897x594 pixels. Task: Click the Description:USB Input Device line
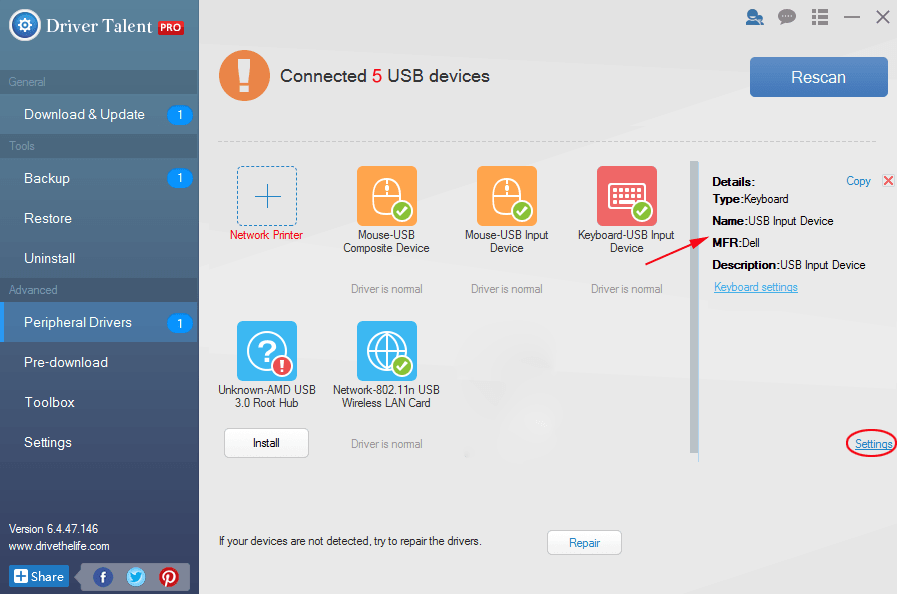(x=788, y=265)
